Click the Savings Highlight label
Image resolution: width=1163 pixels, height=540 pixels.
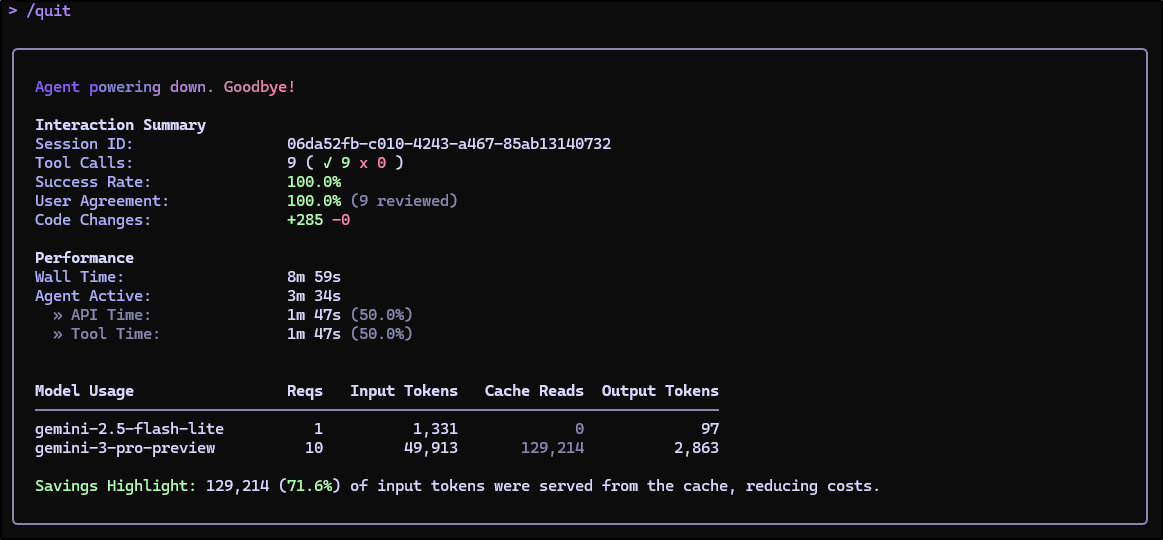(116, 487)
